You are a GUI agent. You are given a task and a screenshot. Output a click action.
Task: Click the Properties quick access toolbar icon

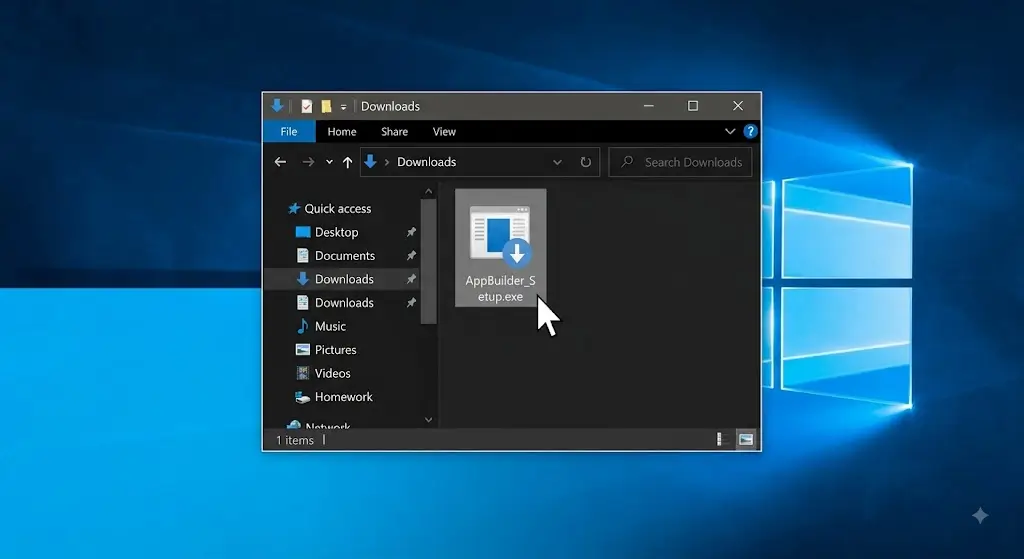coord(306,106)
